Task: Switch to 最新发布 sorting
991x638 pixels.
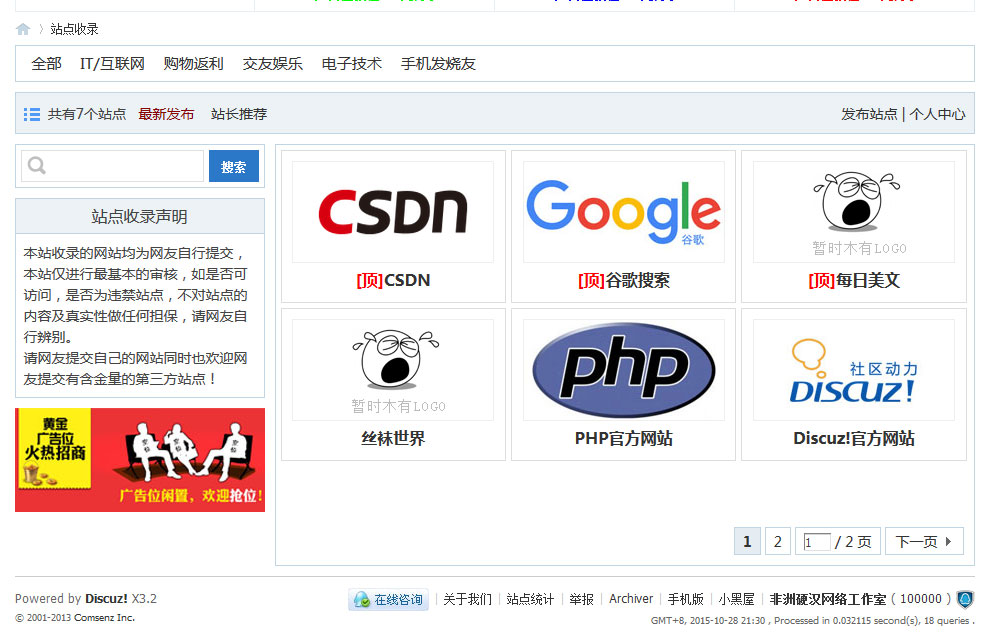Action: pos(166,114)
